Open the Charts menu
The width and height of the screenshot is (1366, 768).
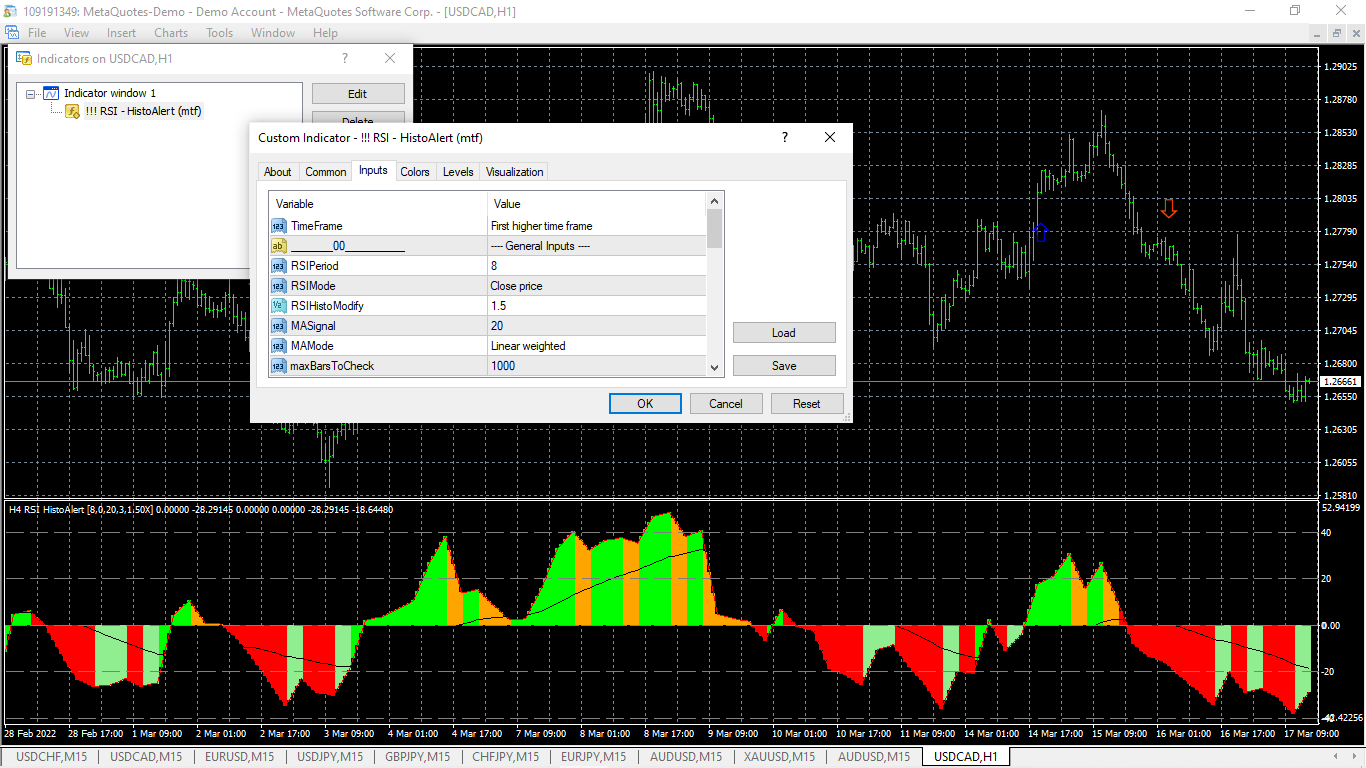171,33
